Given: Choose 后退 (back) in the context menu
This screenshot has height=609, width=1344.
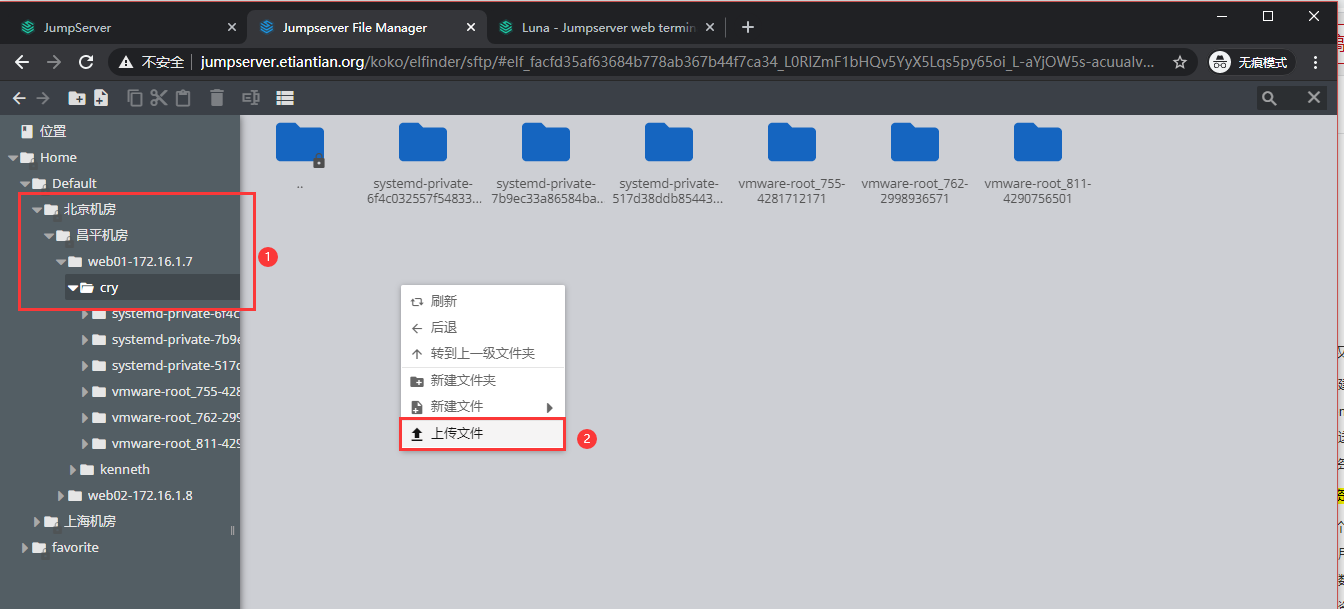Looking at the screenshot, I should [x=483, y=327].
